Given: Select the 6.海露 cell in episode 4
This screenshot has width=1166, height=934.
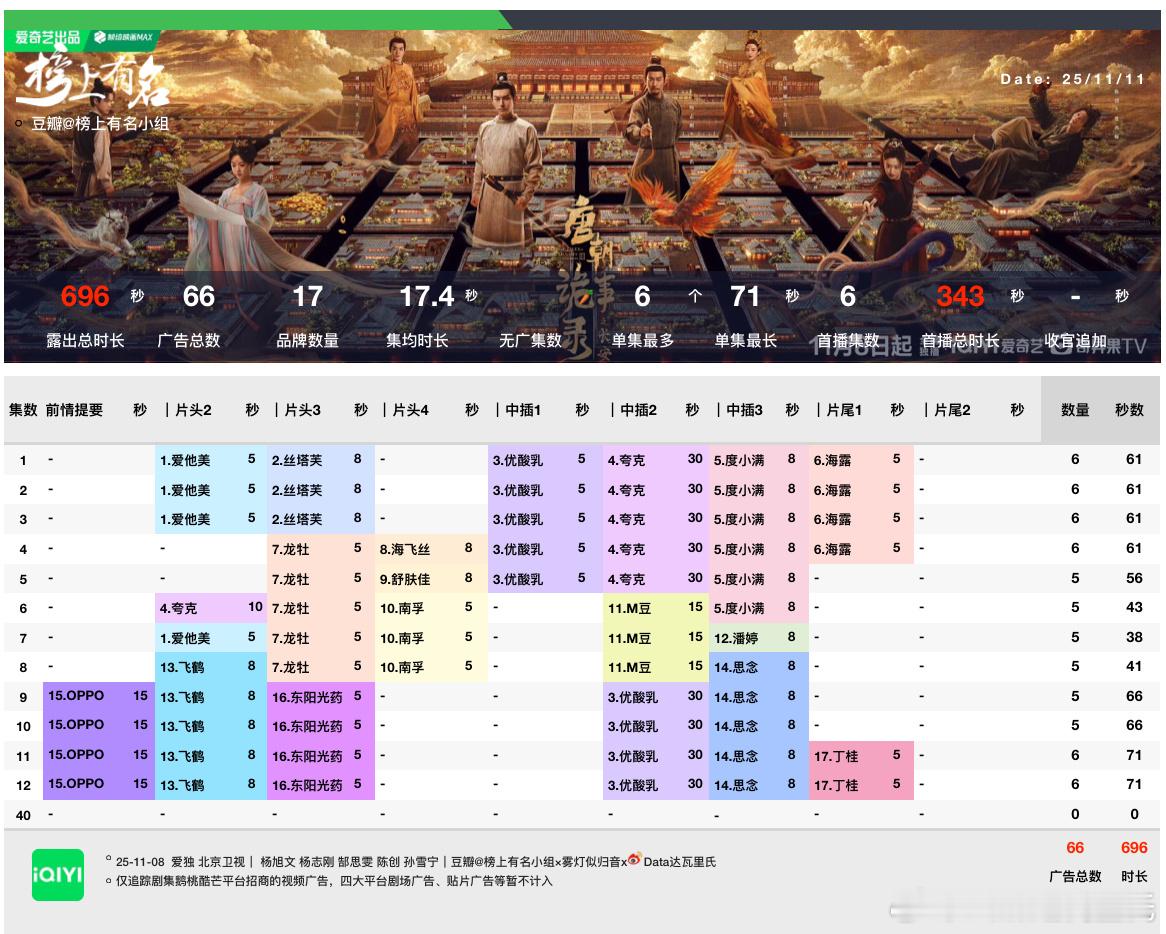Looking at the screenshot, I should tap(861, 549).
